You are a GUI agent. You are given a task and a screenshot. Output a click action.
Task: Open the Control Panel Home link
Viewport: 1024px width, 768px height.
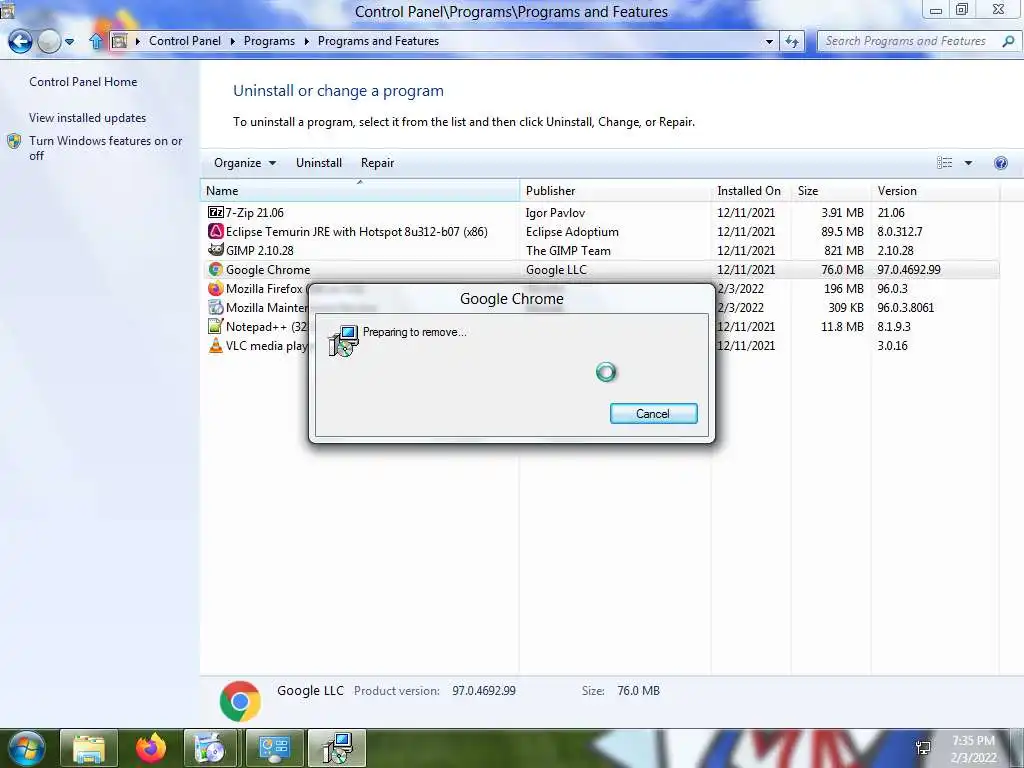pos(83,82)
